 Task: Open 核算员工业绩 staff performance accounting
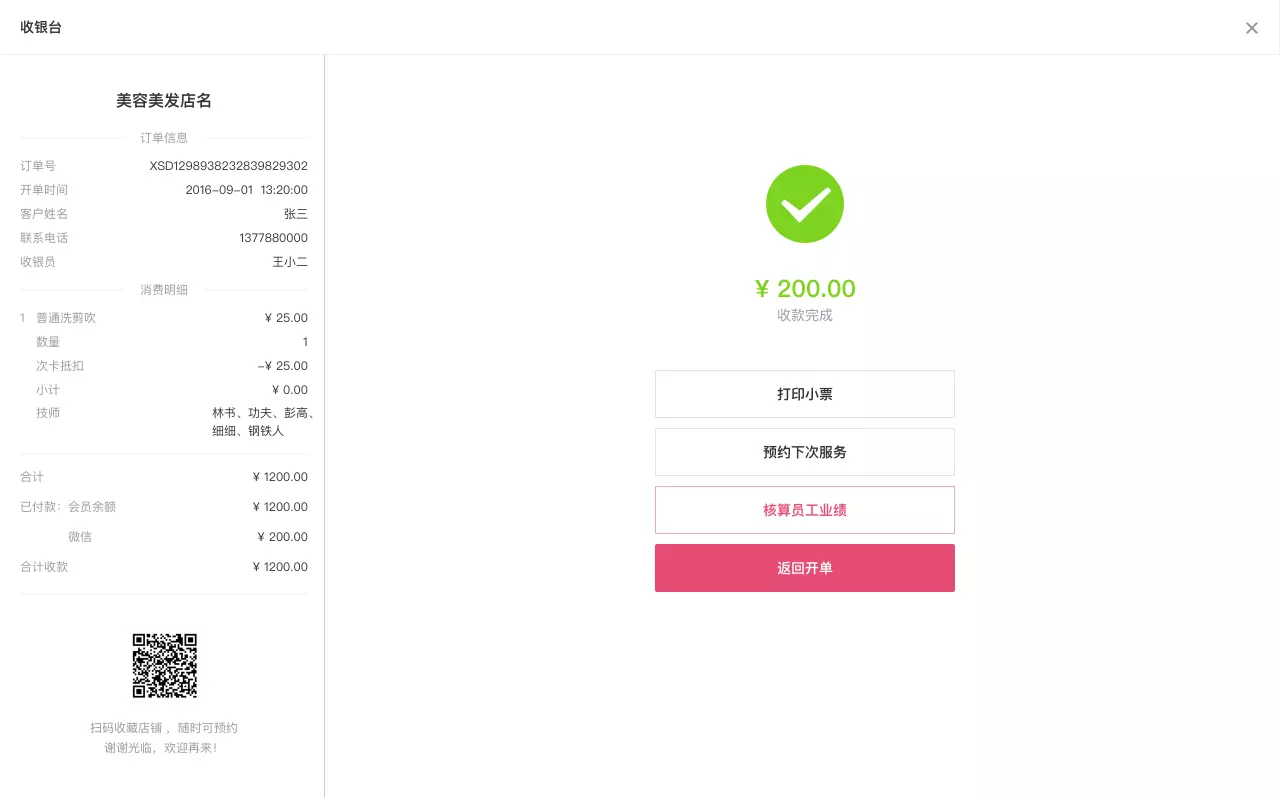[805, 510]
